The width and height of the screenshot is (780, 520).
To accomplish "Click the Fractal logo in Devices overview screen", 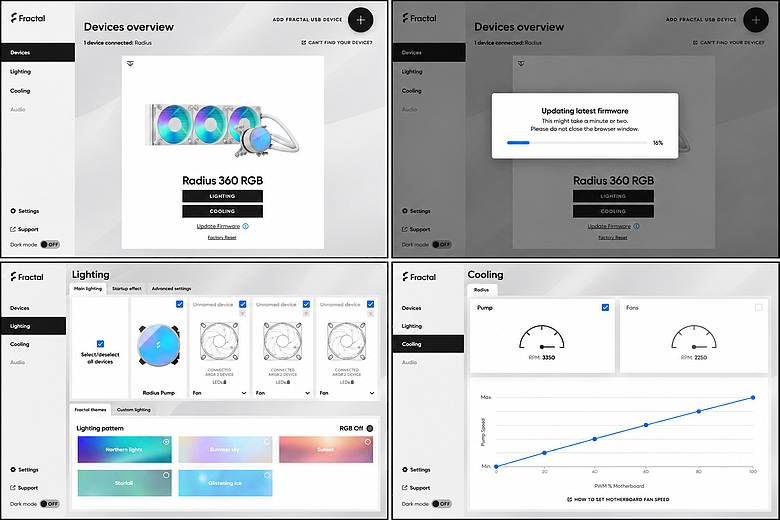I will (x=28, y=18).
